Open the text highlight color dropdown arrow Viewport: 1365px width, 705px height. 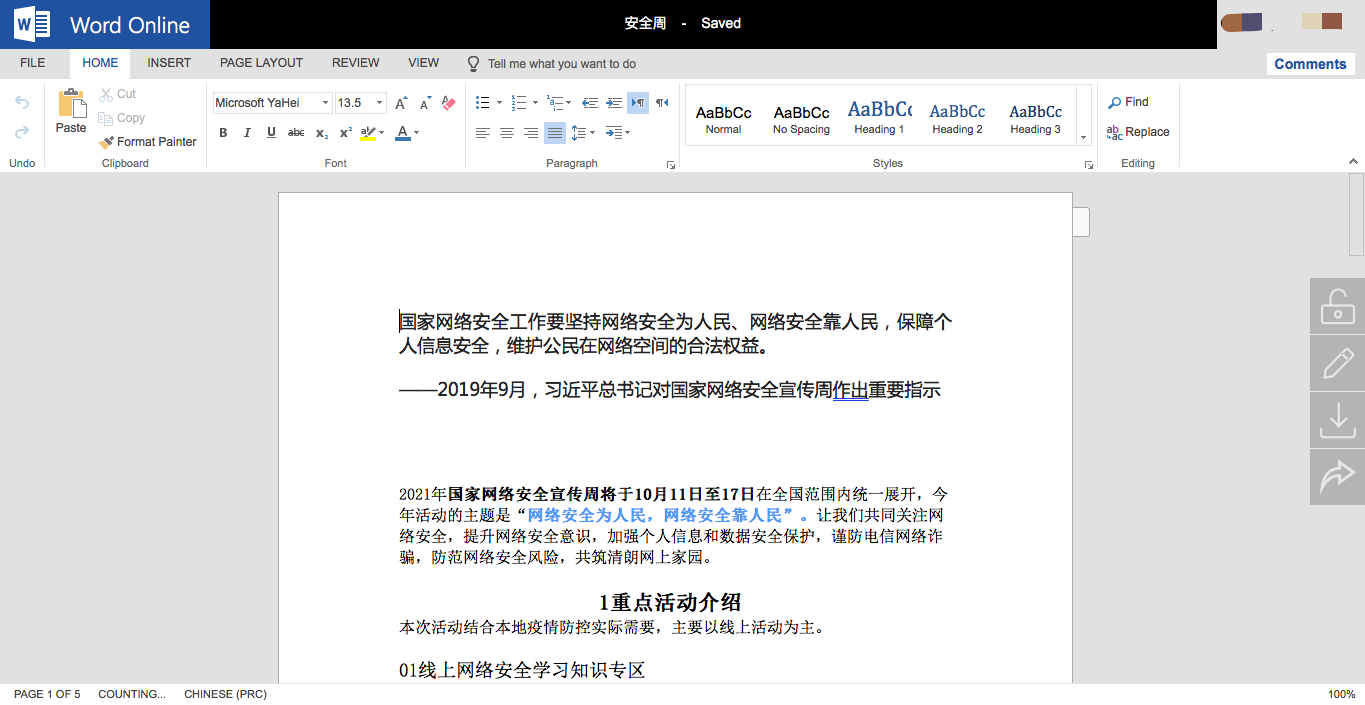(384, 133)
